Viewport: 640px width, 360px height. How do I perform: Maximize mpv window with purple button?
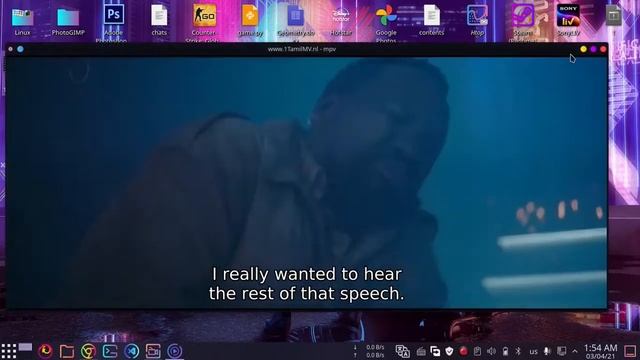coord(593,49)
